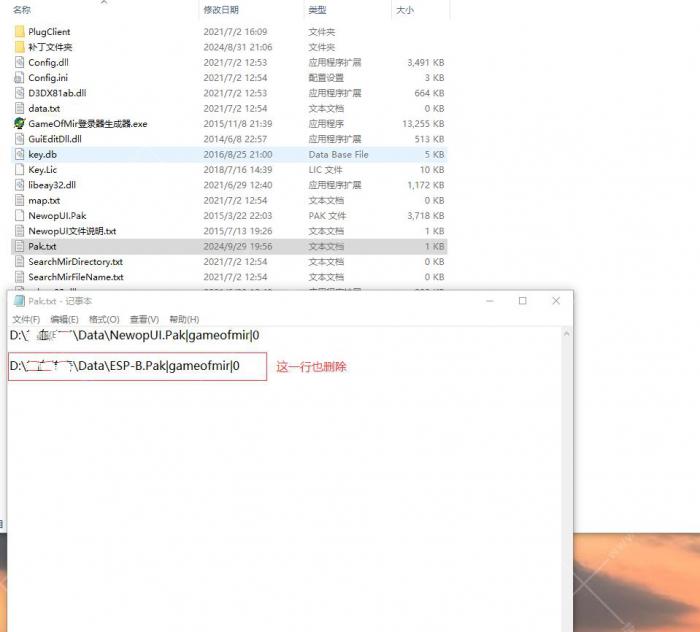
Task: Click the Config.dll file icon
Action: [x=19, y=62]
